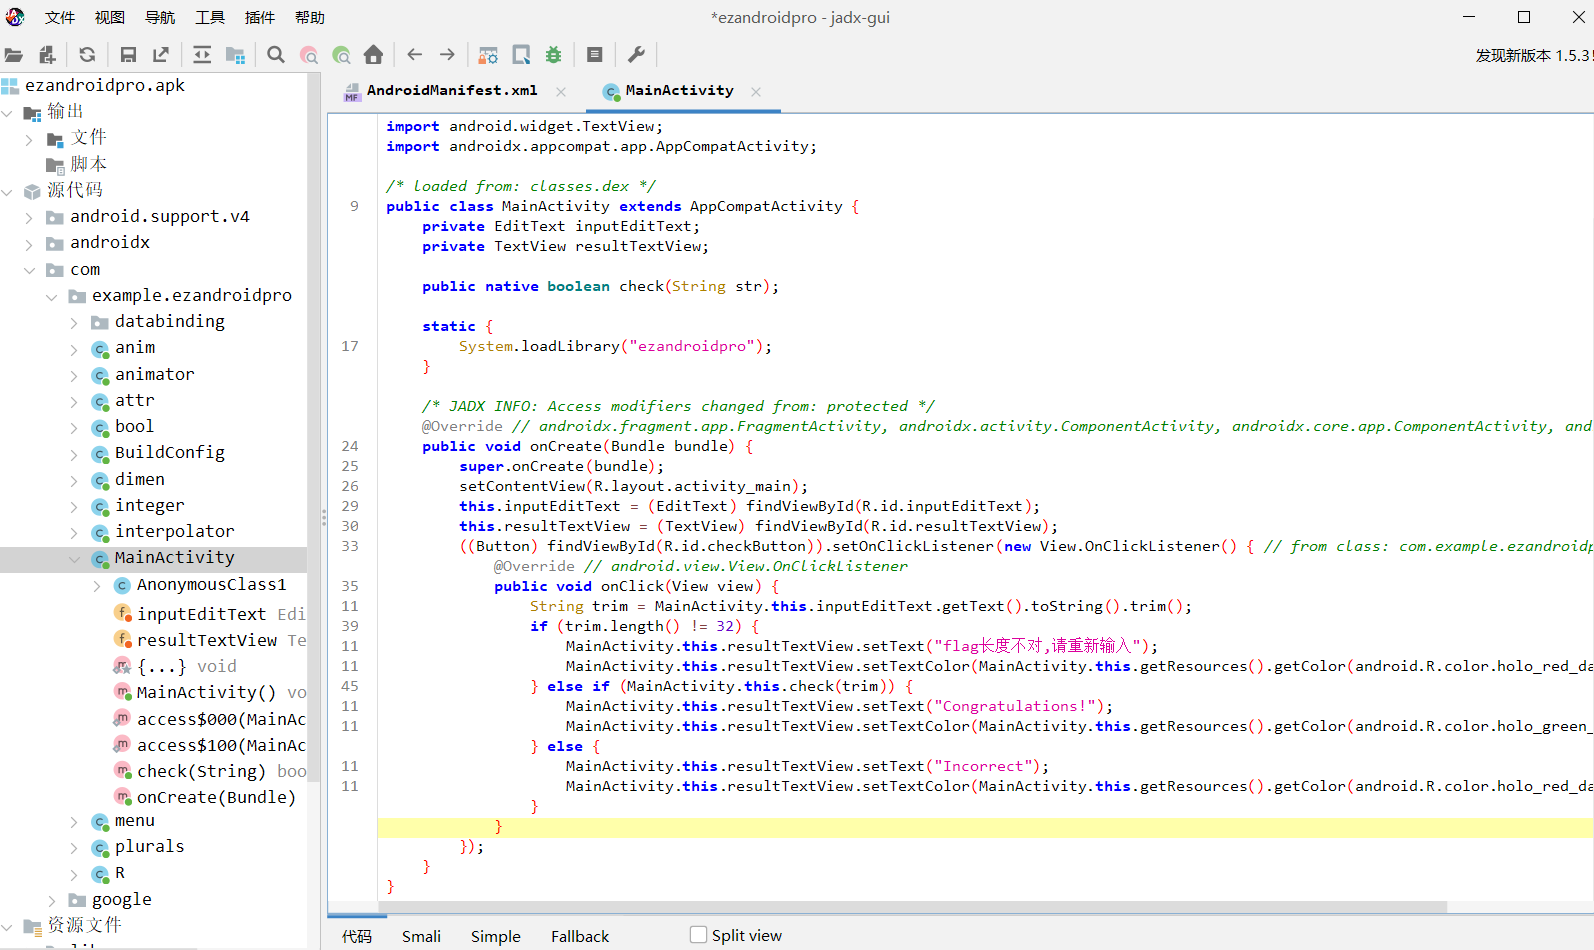The image size is (1594, 950).
Task: Launch the debugger using the green bug icon
Action: [x=553, y=55]
